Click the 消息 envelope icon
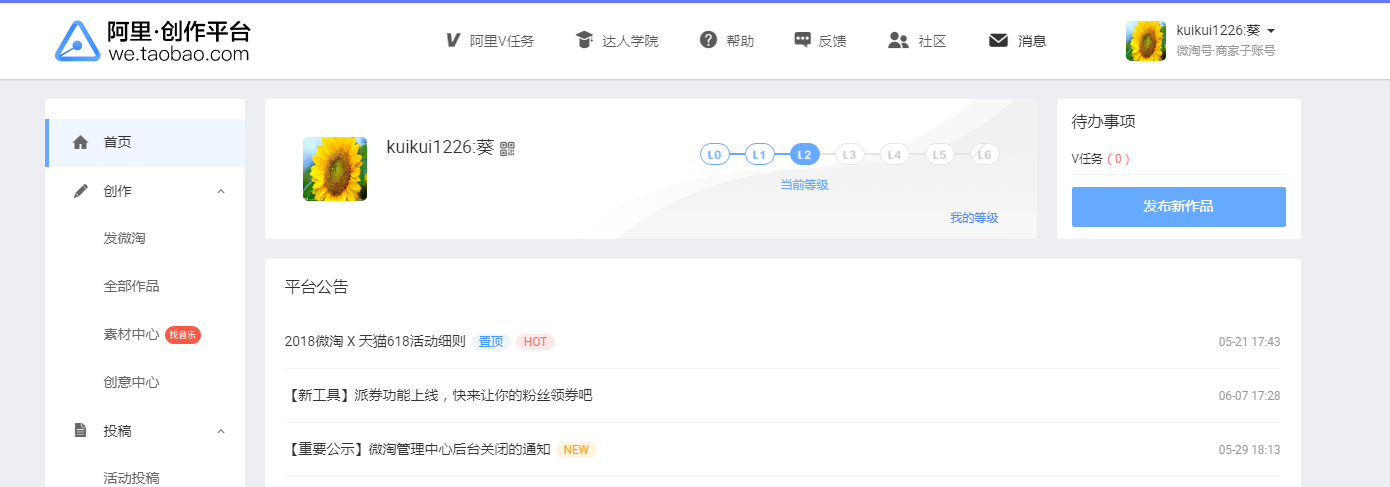 pos(998,40)
